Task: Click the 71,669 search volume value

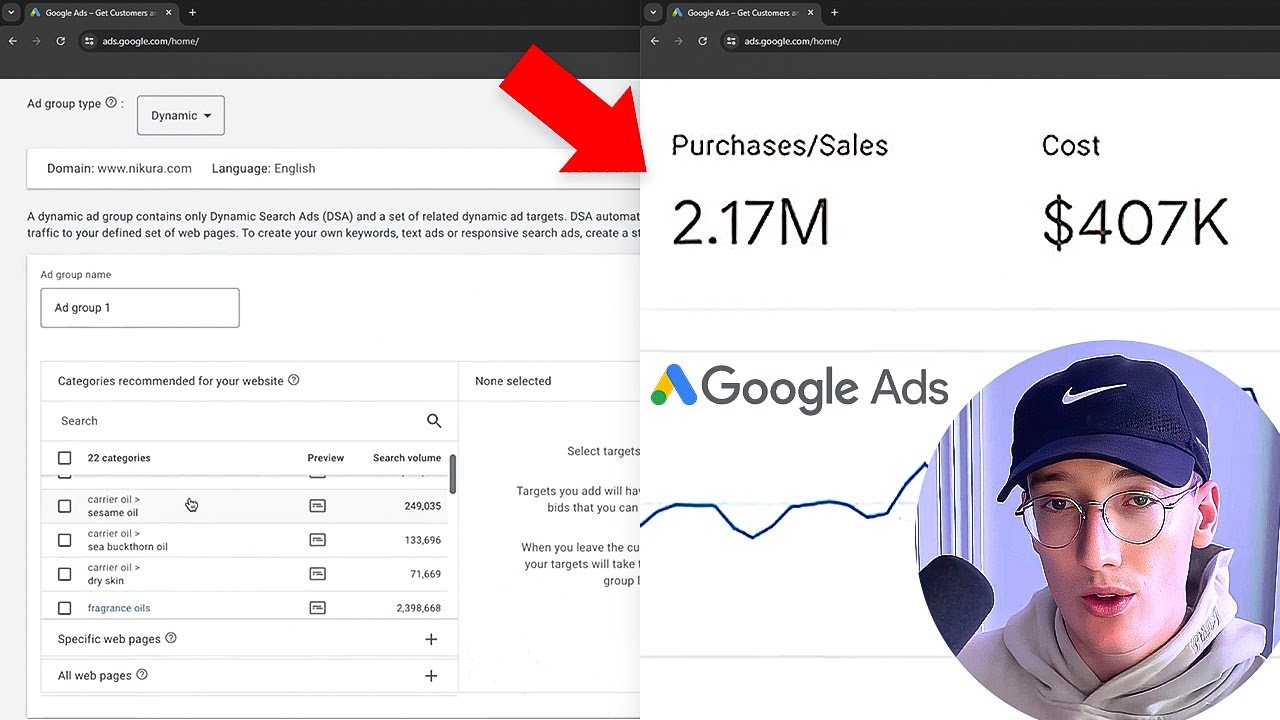Action: point(426,574)
